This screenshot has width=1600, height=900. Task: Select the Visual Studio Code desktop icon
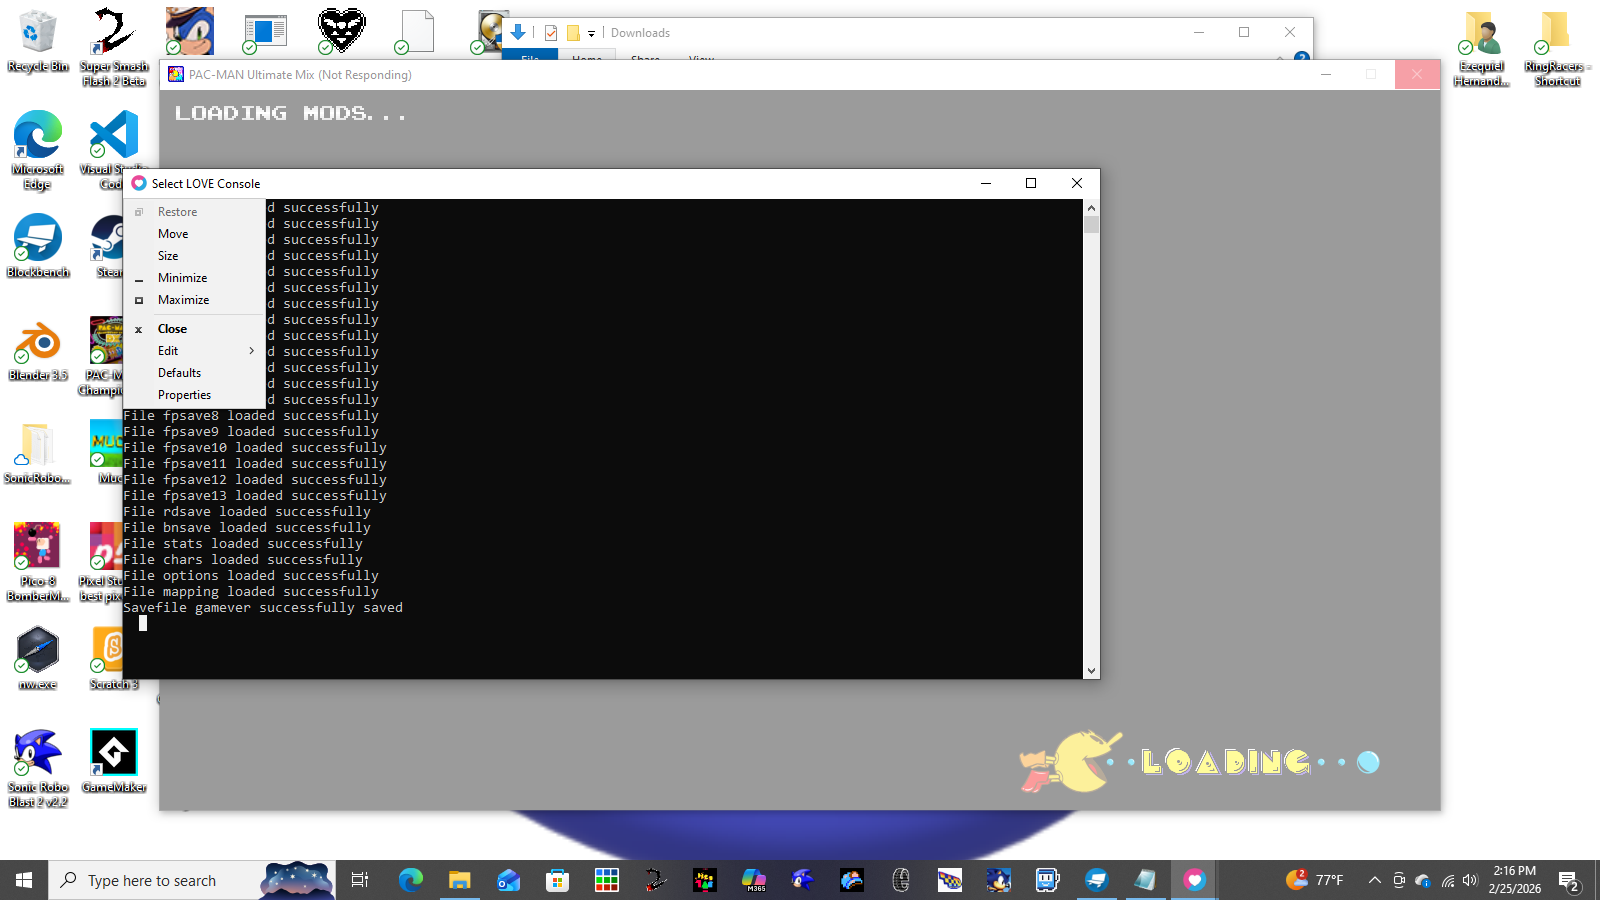click(113, 149)
